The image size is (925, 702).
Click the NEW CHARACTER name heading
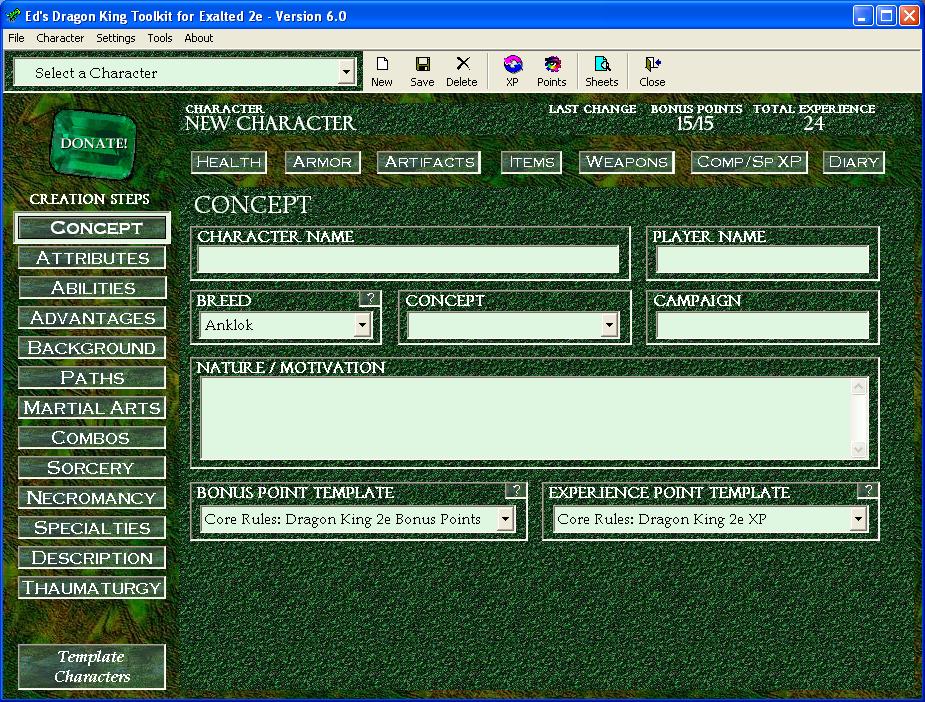click(270, 123)
